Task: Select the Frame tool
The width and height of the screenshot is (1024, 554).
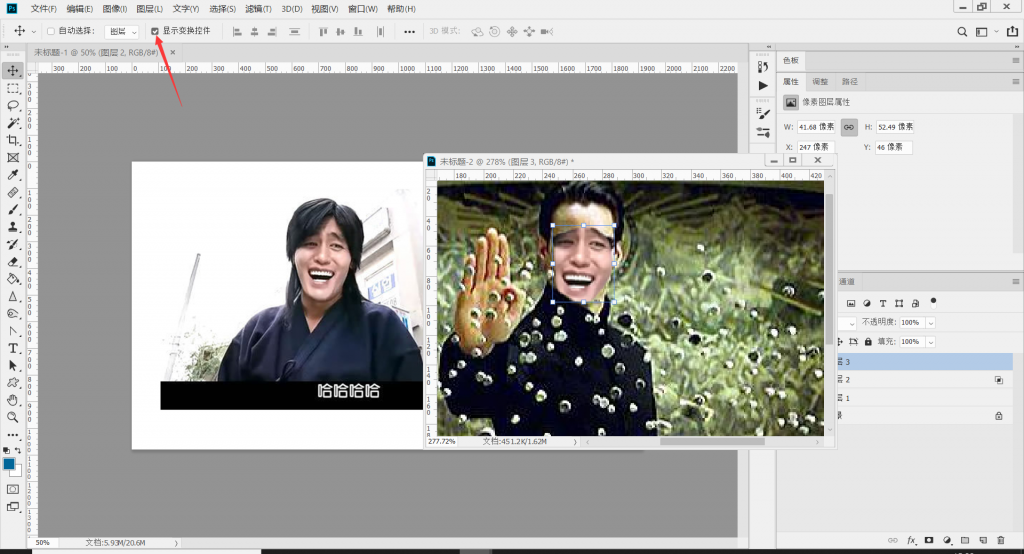Action: [13, 157]
